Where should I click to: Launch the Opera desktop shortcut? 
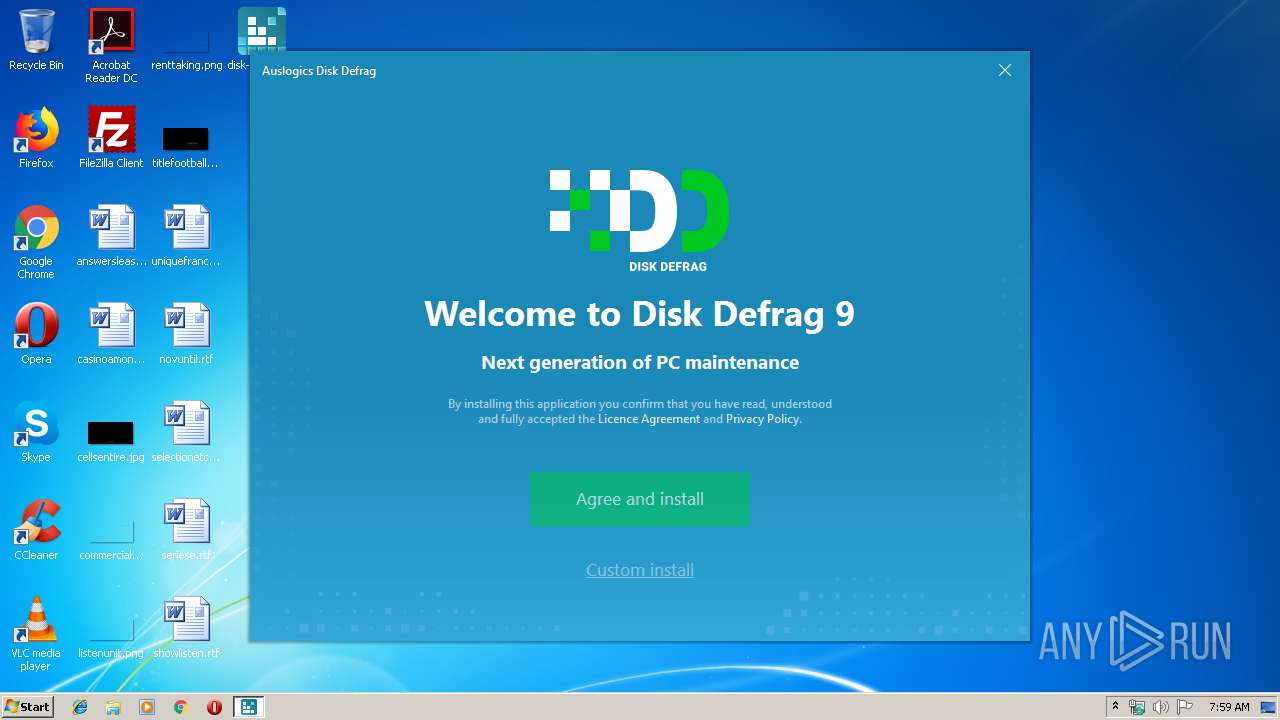click(36, 334)
